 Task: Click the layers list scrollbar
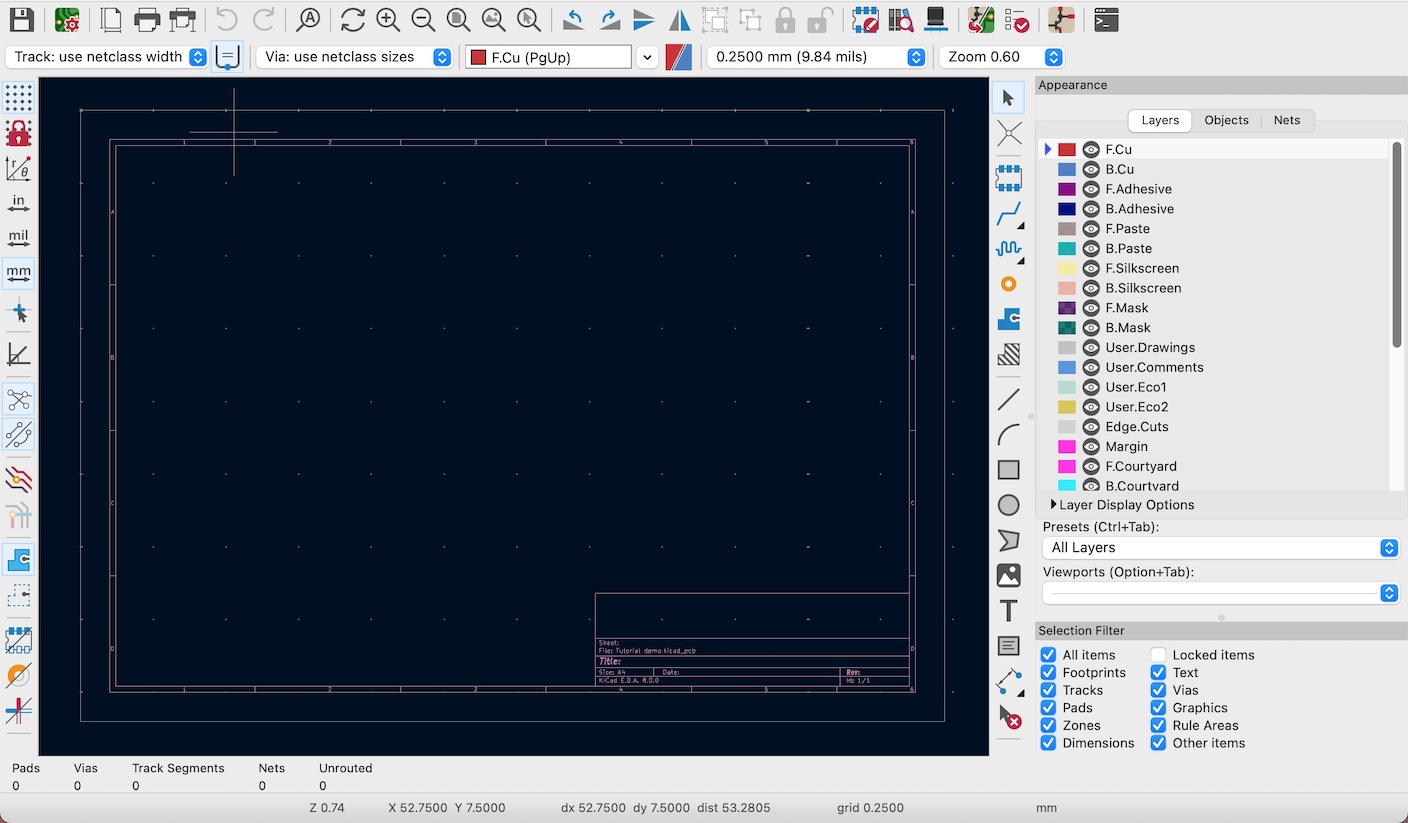(1397, 245)
